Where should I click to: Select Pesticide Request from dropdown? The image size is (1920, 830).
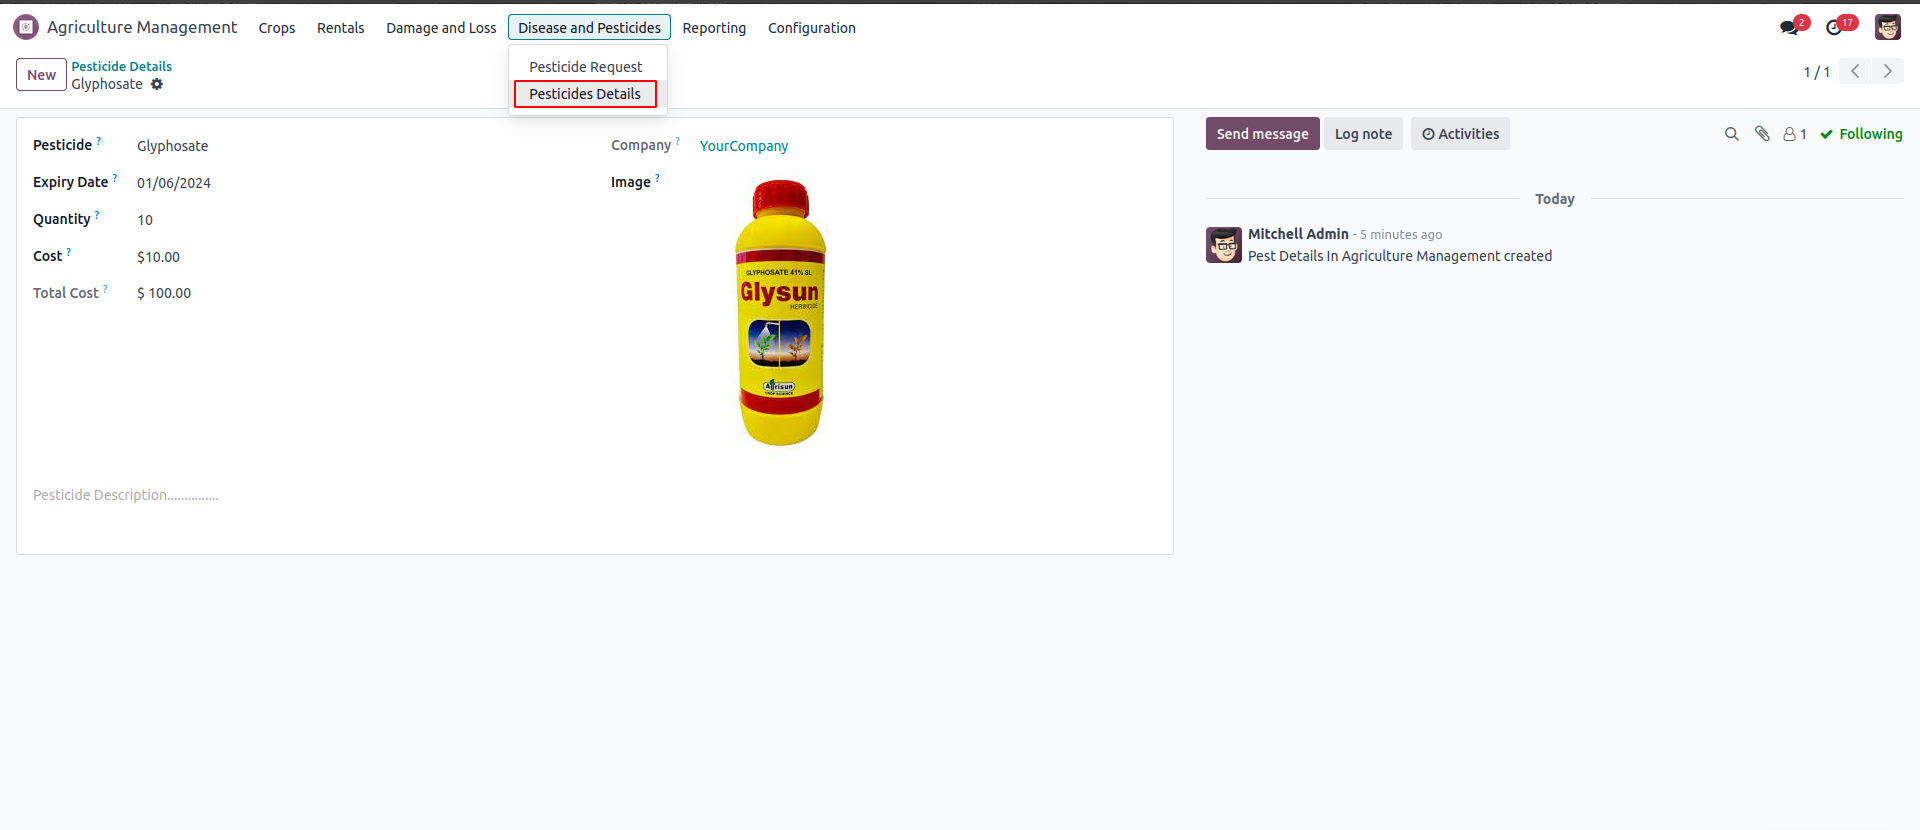(x=586, y=67)
